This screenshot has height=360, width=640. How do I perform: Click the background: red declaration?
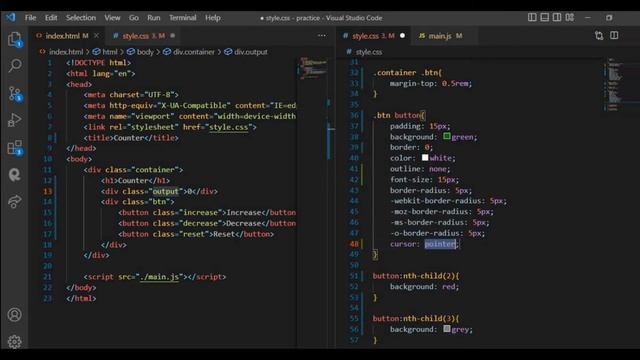pos(424,287)
